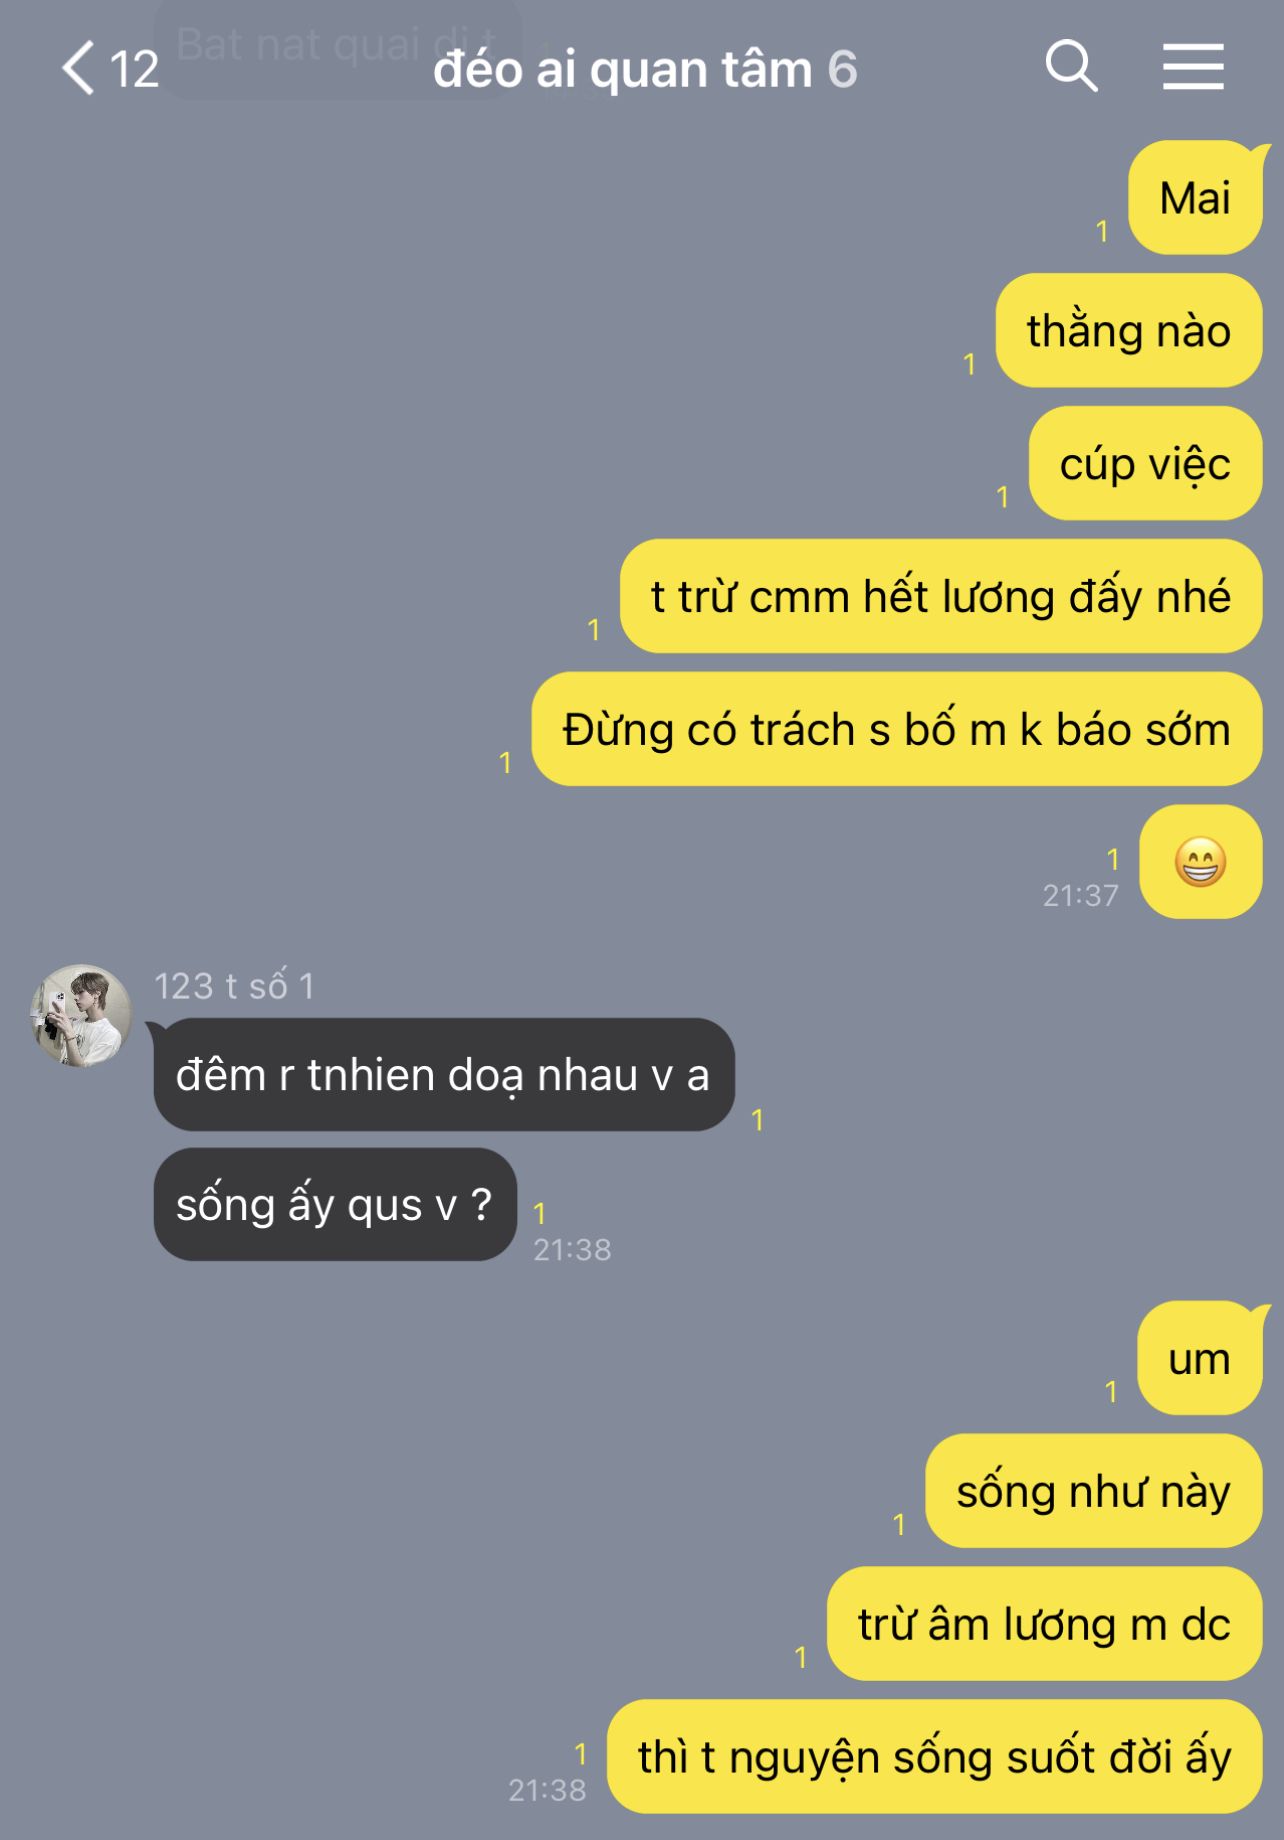Select the cúp việc message bubble
1284x1840 pixels.
[1145, 464]
